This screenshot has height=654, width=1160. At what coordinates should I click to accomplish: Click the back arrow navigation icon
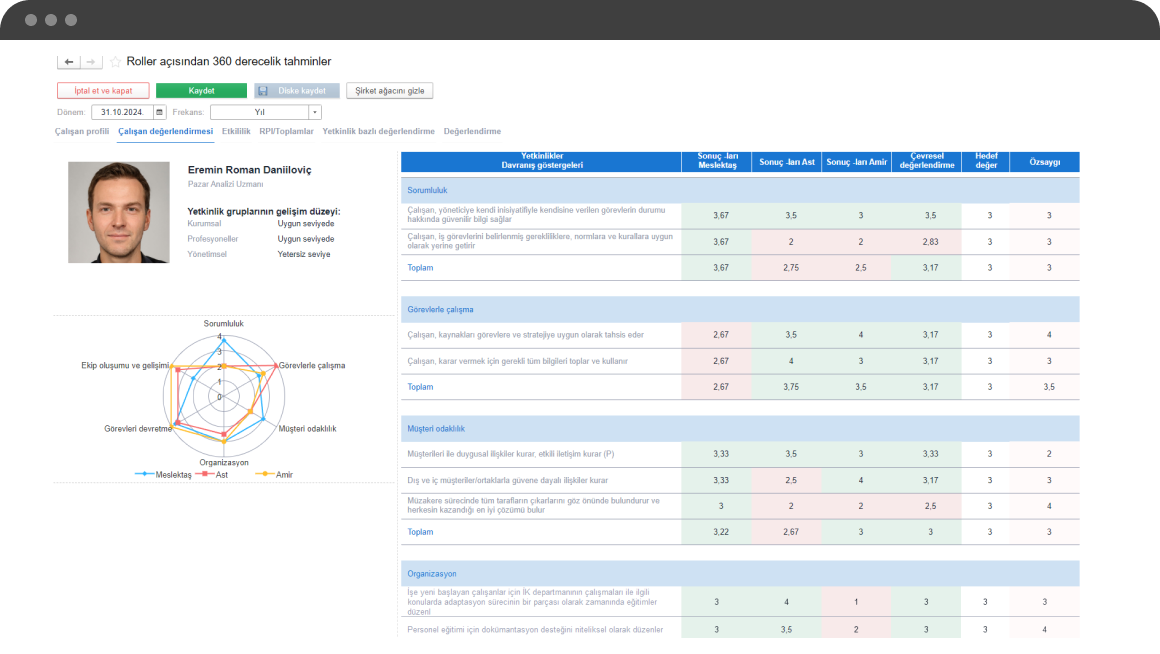(x=69, y=62)
